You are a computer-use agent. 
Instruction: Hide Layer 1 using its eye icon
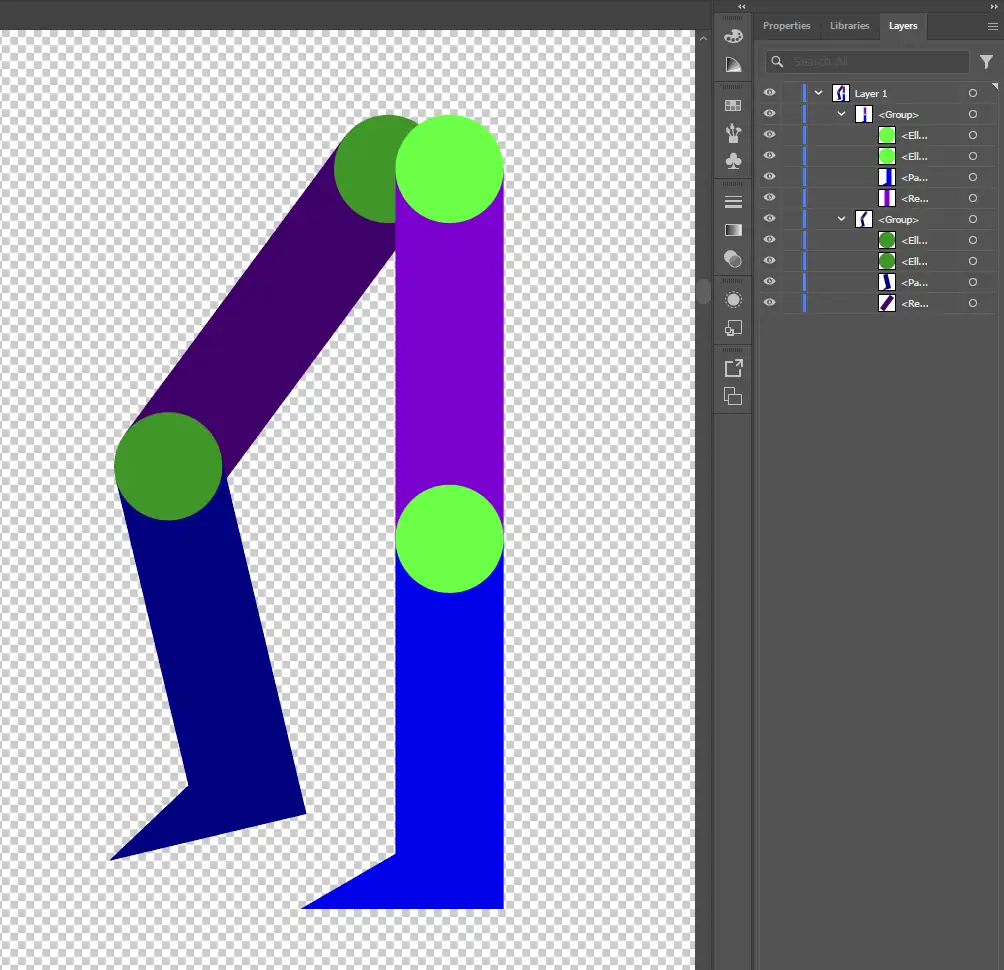pyautogui.click(x=769, y=93)
